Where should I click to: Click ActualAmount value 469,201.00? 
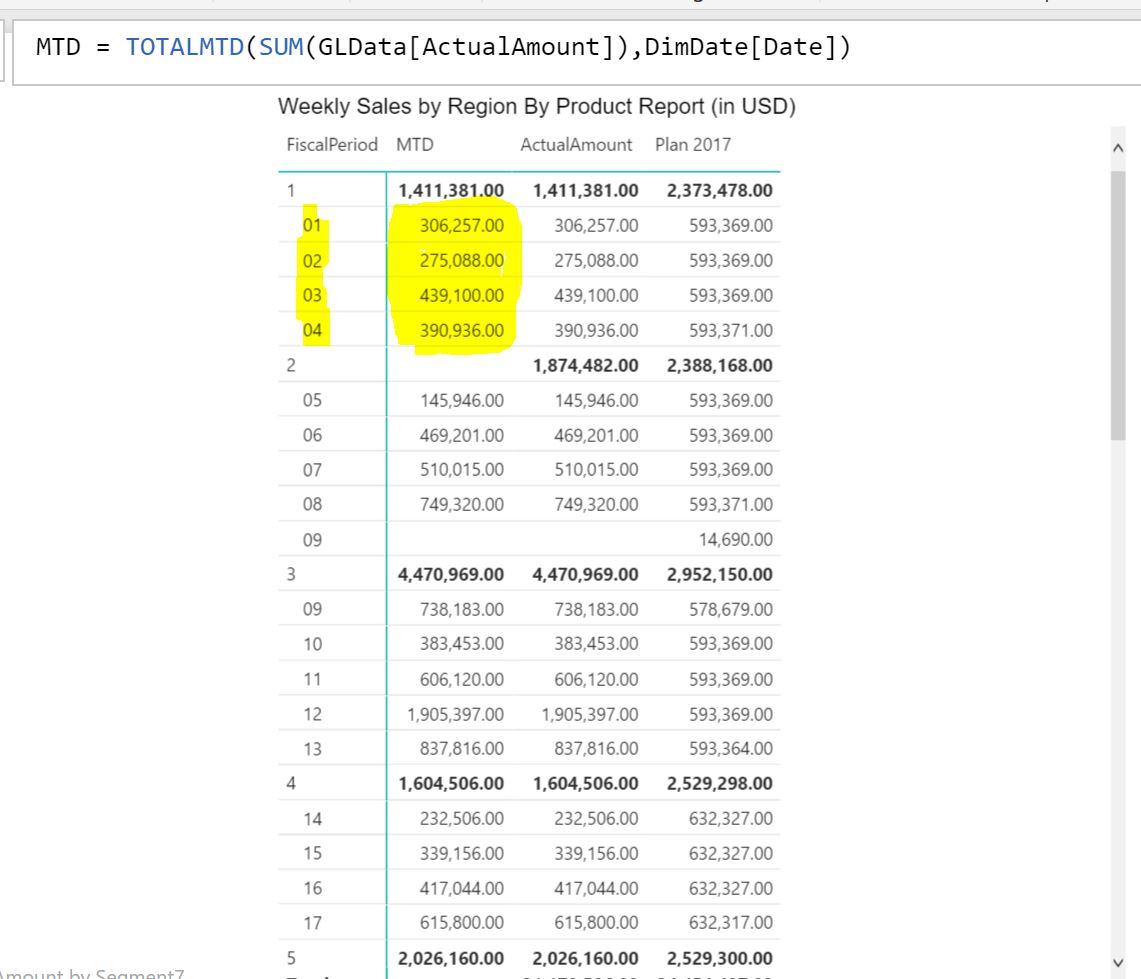pyautogui.click(x=596, y=435)
